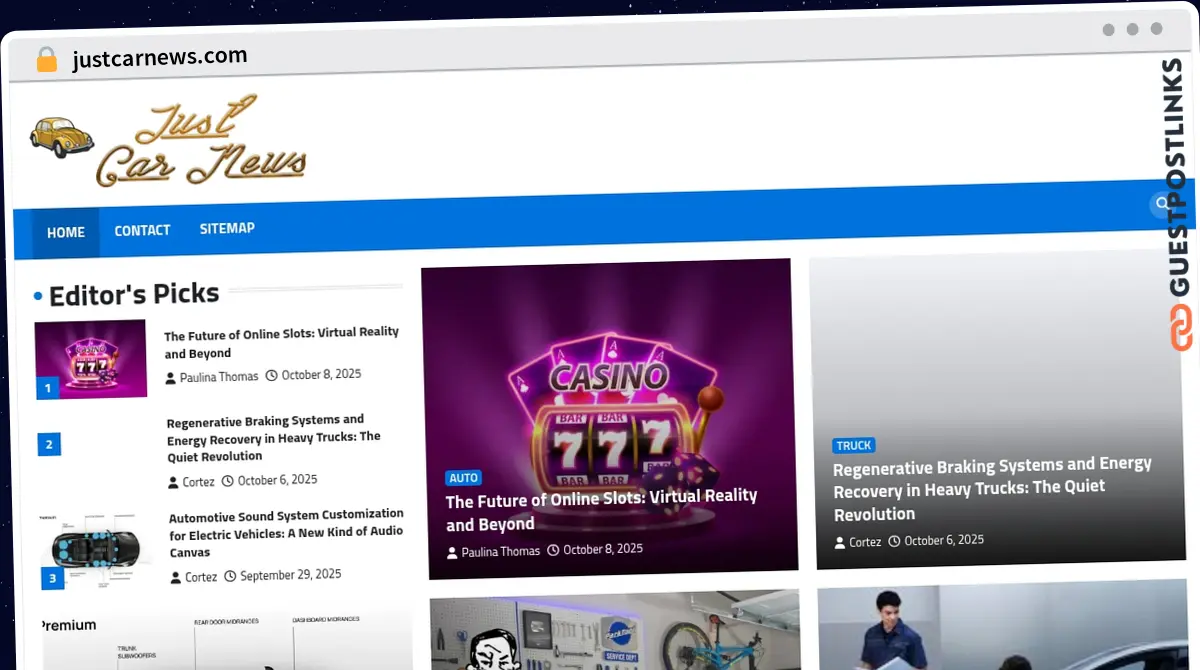Click the Just Car News logo text
Screen dimensions: 1200x670
[200, 143]
